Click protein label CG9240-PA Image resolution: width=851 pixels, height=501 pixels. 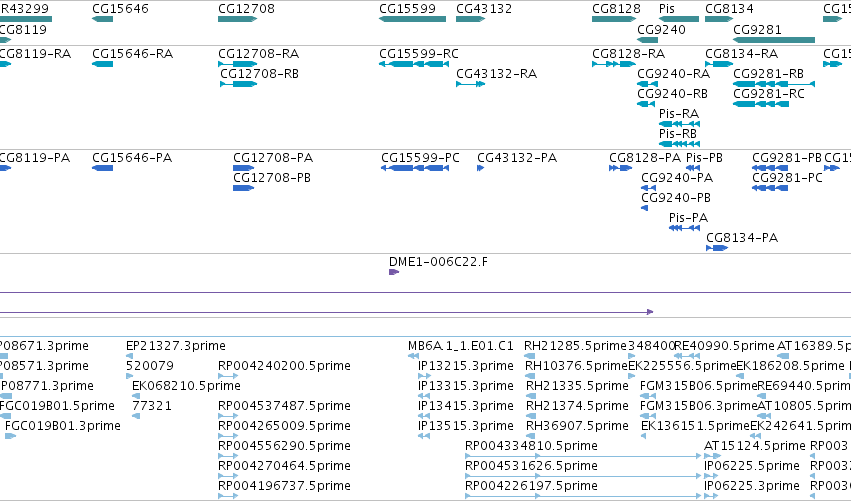click(x=677, y=177)
